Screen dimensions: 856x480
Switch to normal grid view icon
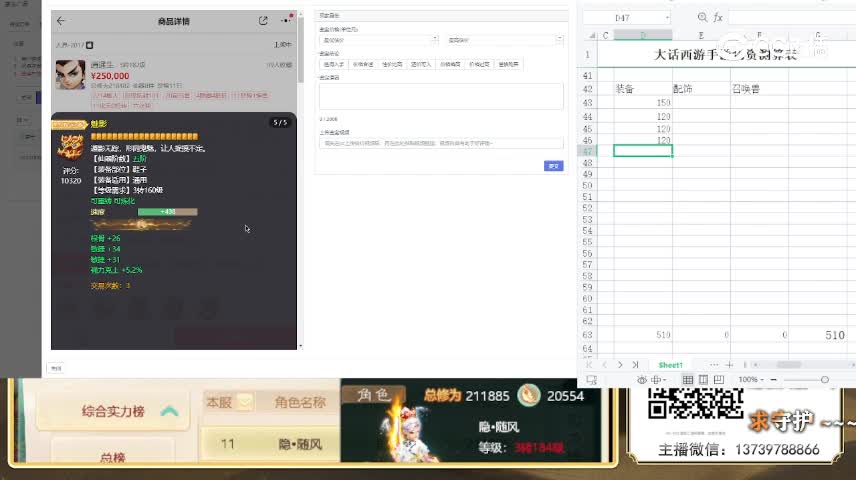pyautogui.click(x=688, y=380)
